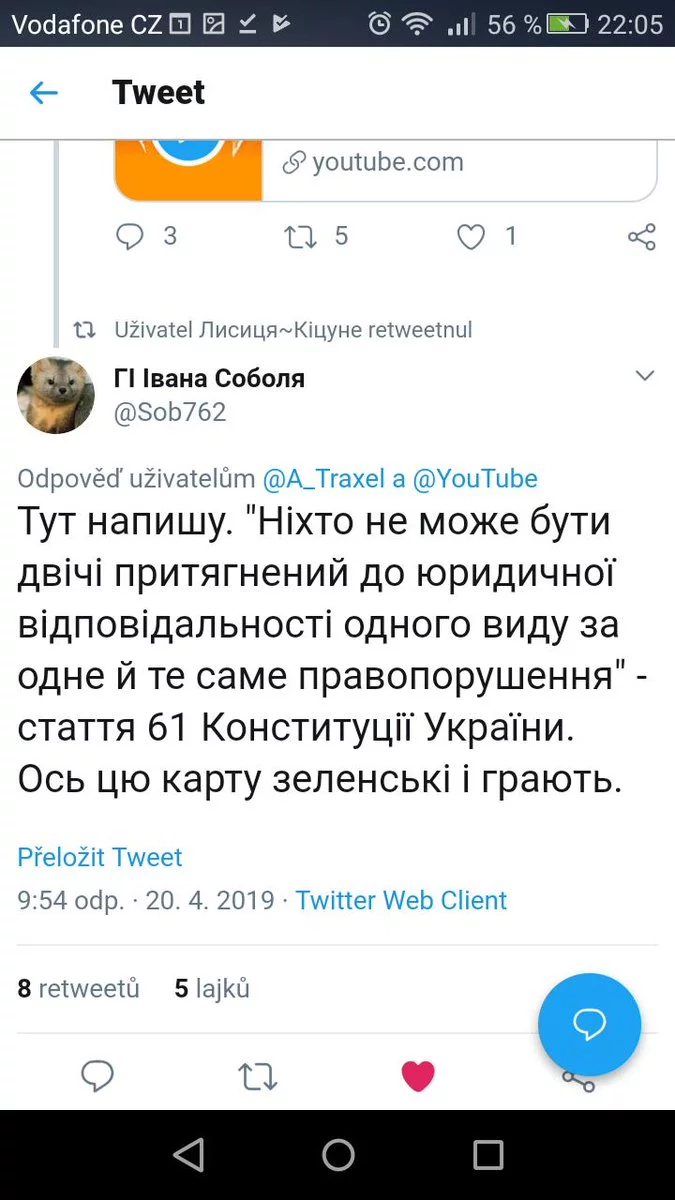
Task: View the list of 8 retweetů
Action: coord(79,989)
